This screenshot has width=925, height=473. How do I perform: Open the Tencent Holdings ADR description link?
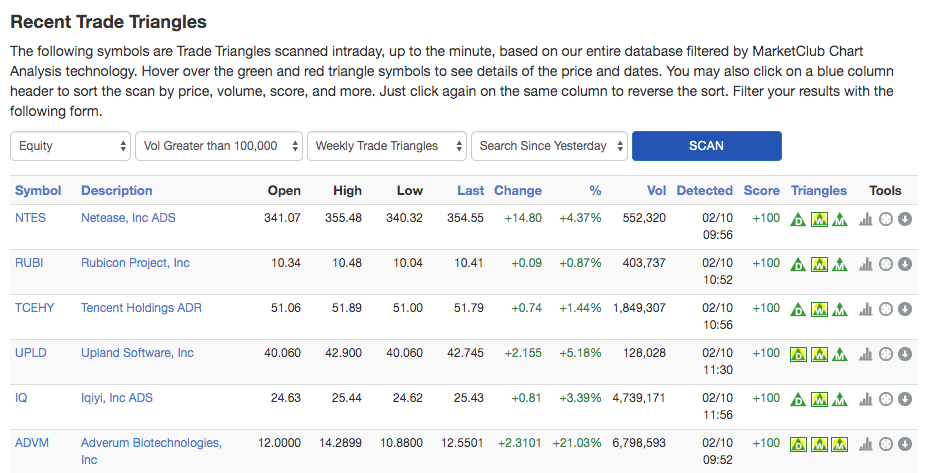(141, 308)
